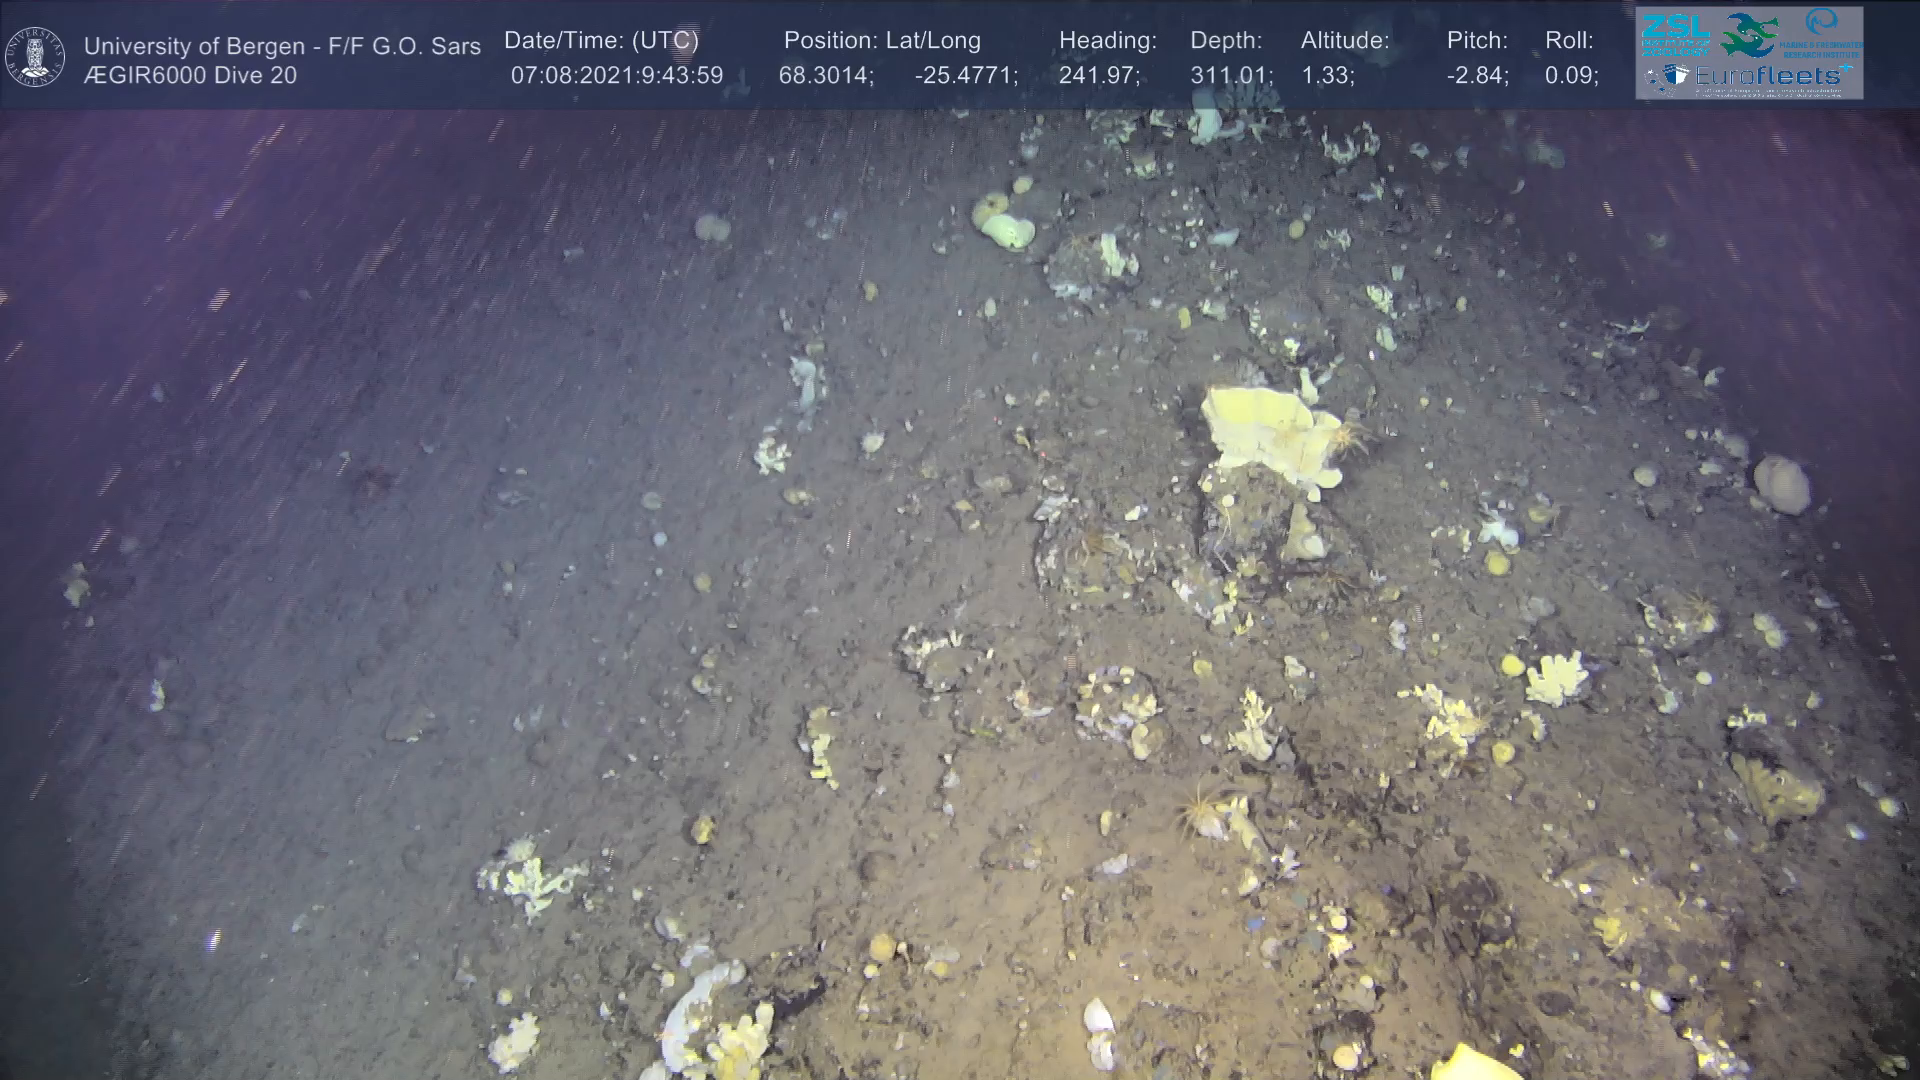Click the Pitch value -2.84
This screenshot has width=1920, height=1080.
coord(1477,76)
